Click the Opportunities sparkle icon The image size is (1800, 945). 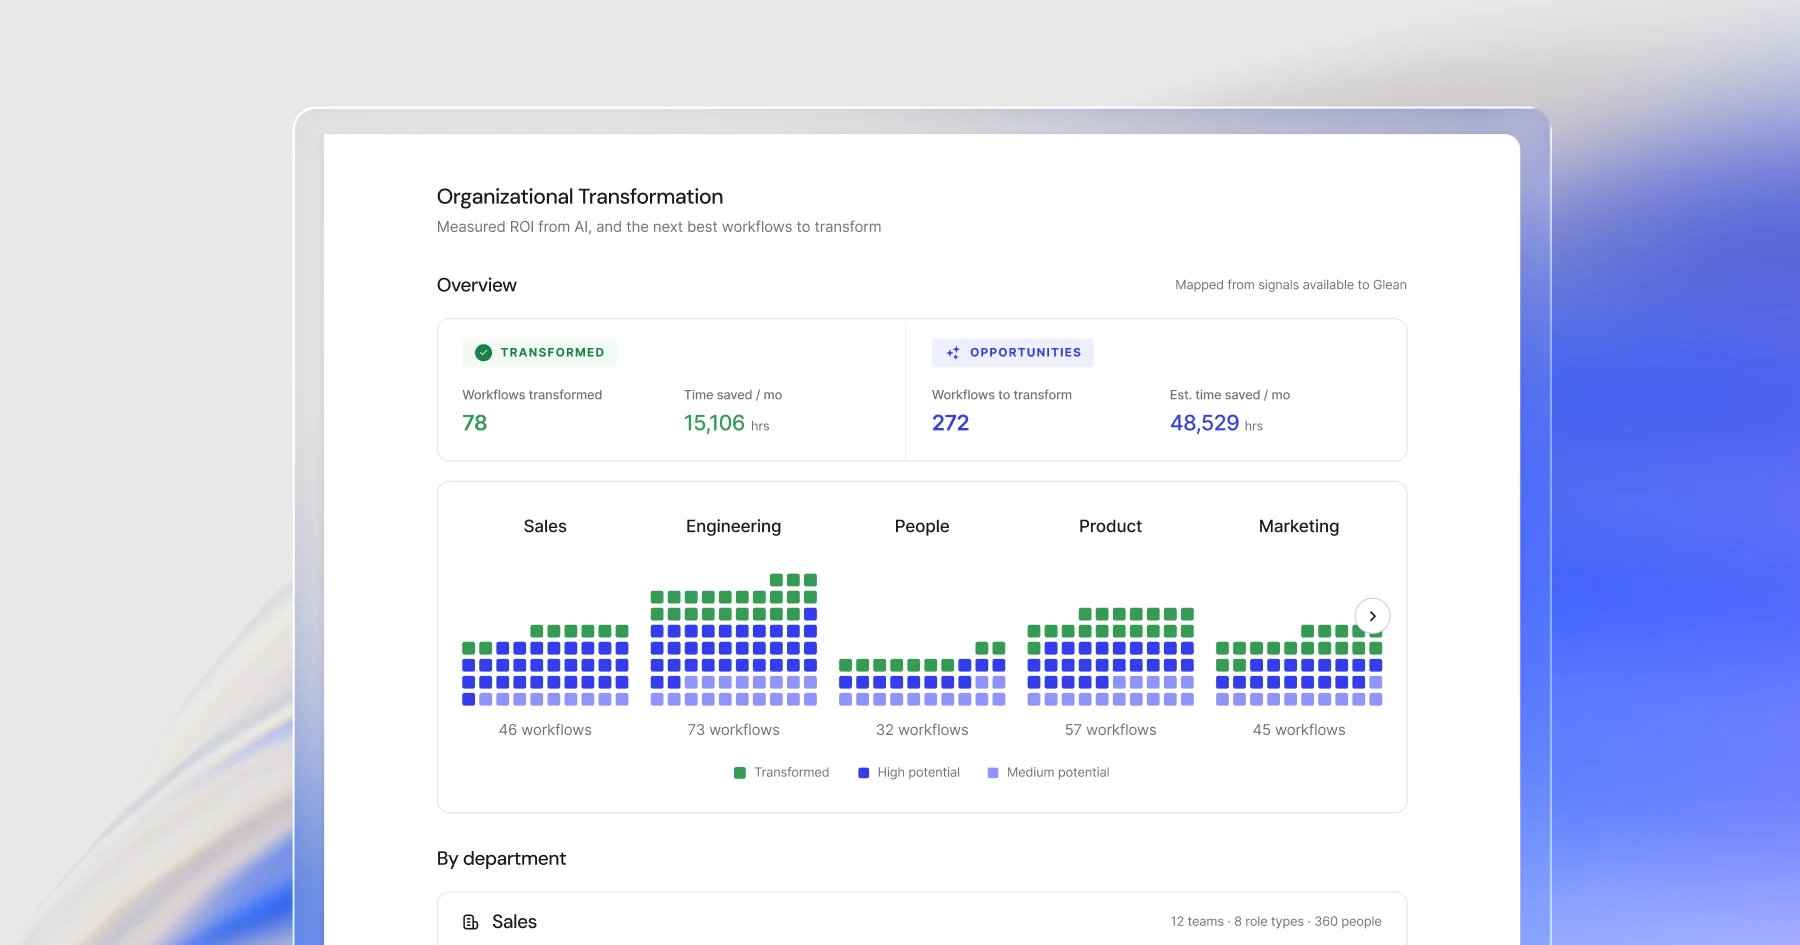coord(953,352)
